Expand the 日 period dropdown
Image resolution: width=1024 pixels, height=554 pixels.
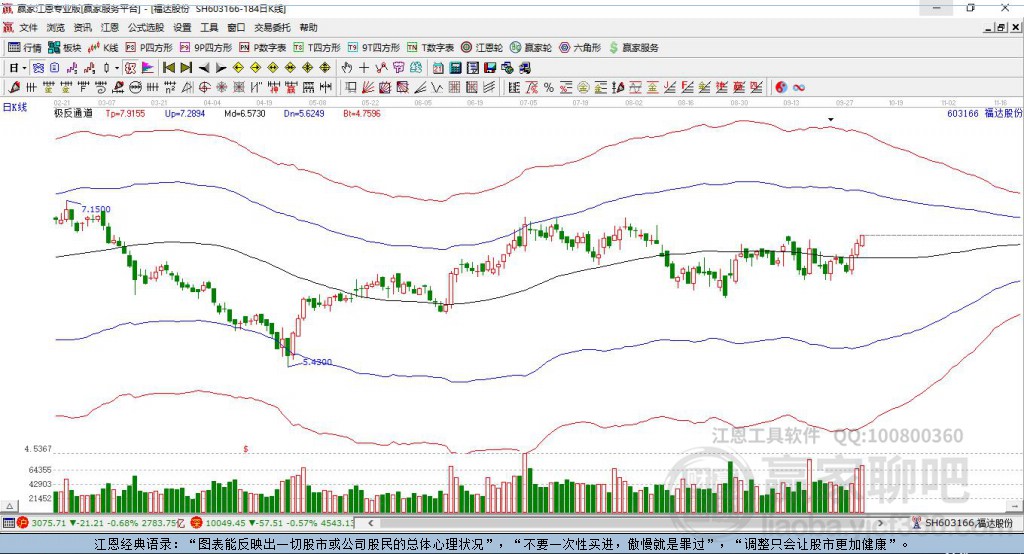click(x=24, y=68)
